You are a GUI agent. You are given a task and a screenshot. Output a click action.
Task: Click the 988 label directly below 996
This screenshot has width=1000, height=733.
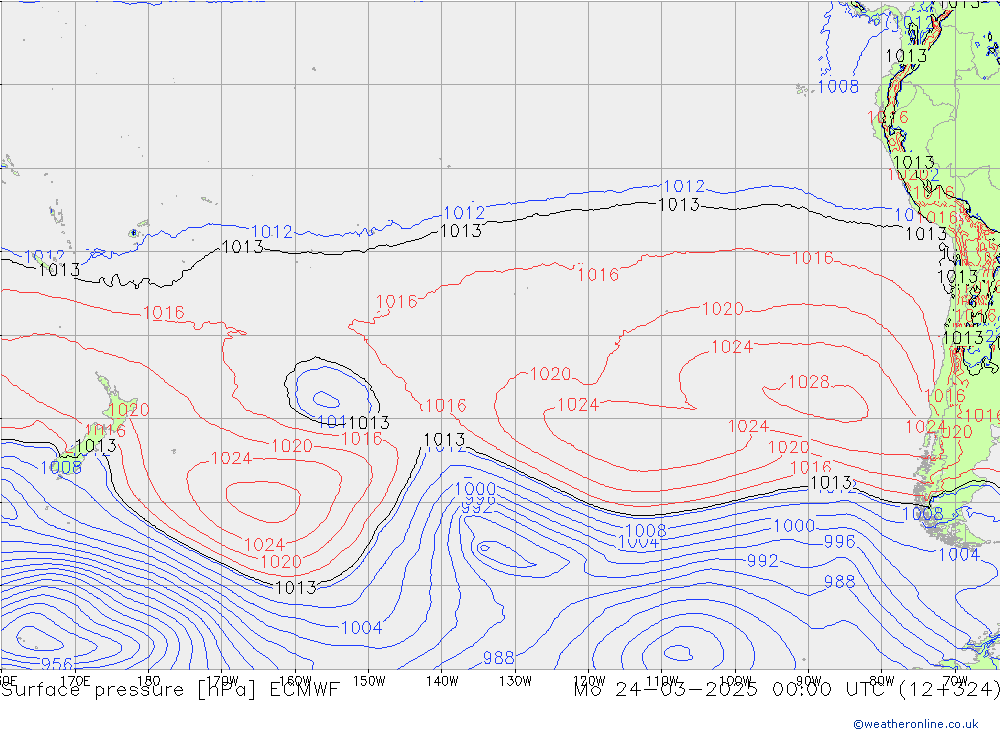839,581
